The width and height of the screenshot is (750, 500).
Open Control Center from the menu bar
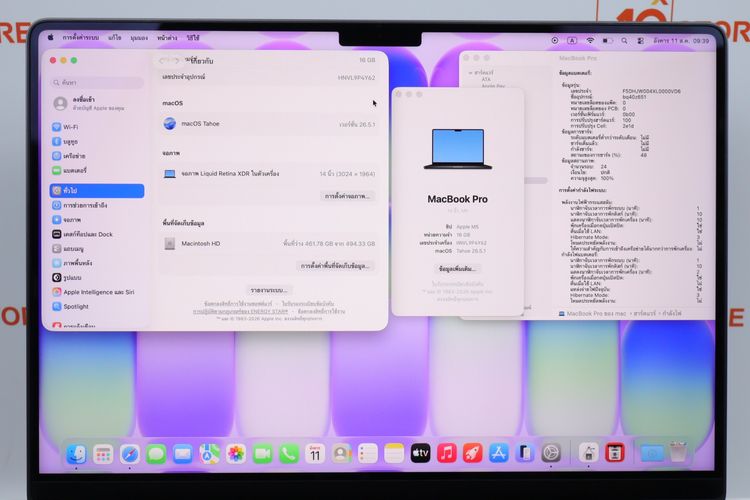click(640, 41)
